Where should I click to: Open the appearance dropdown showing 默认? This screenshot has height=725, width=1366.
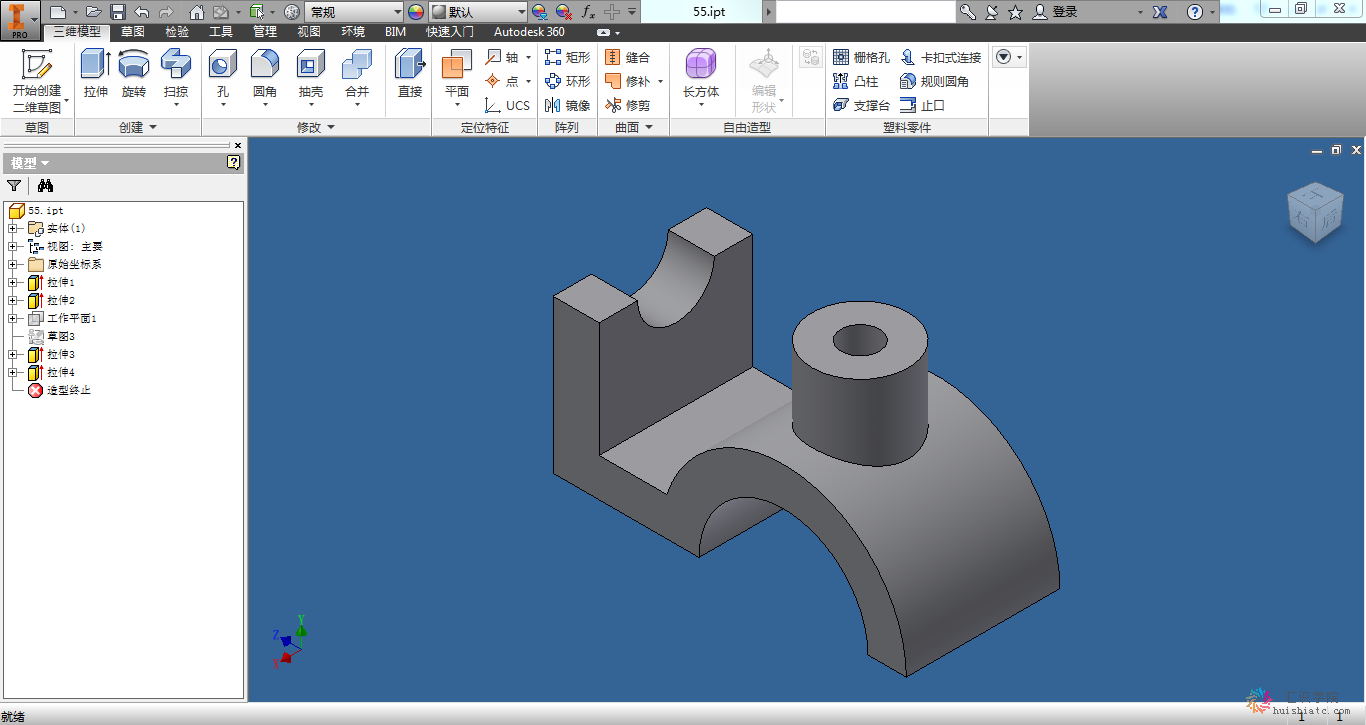478,12
